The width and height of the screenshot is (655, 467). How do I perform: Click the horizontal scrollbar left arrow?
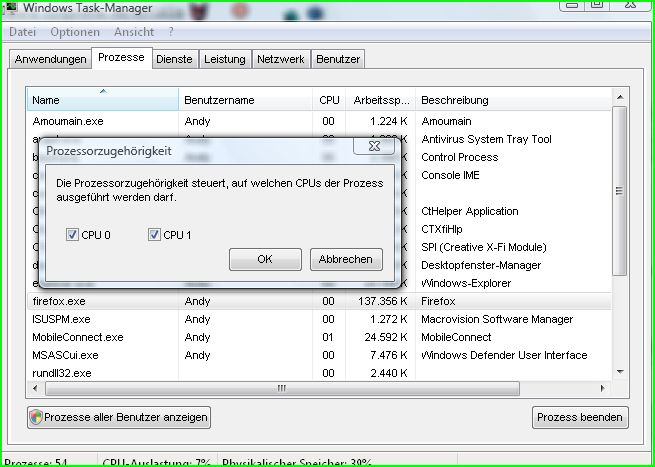tap(35, 388)
